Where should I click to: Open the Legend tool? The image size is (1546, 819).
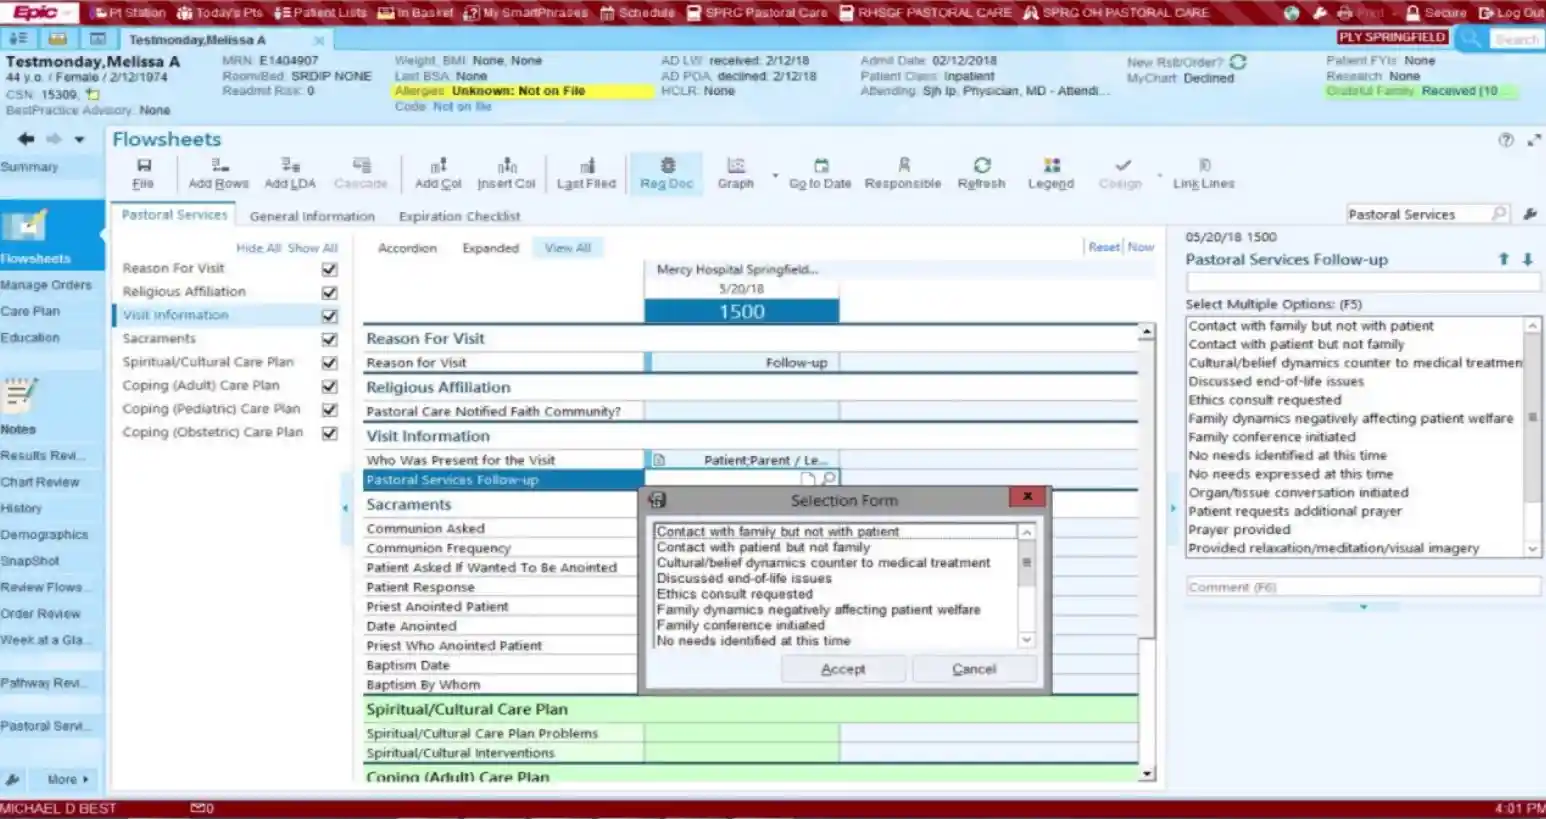1050,172
